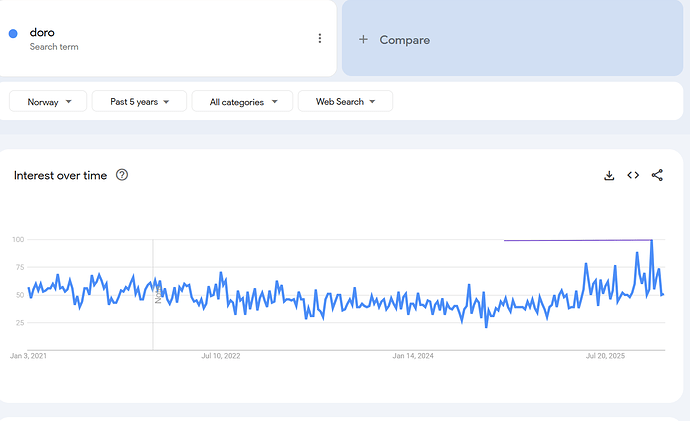This screenshot has height=421, width=690.
Task: Download the chart data as CSV
Action: pos(609,175)
